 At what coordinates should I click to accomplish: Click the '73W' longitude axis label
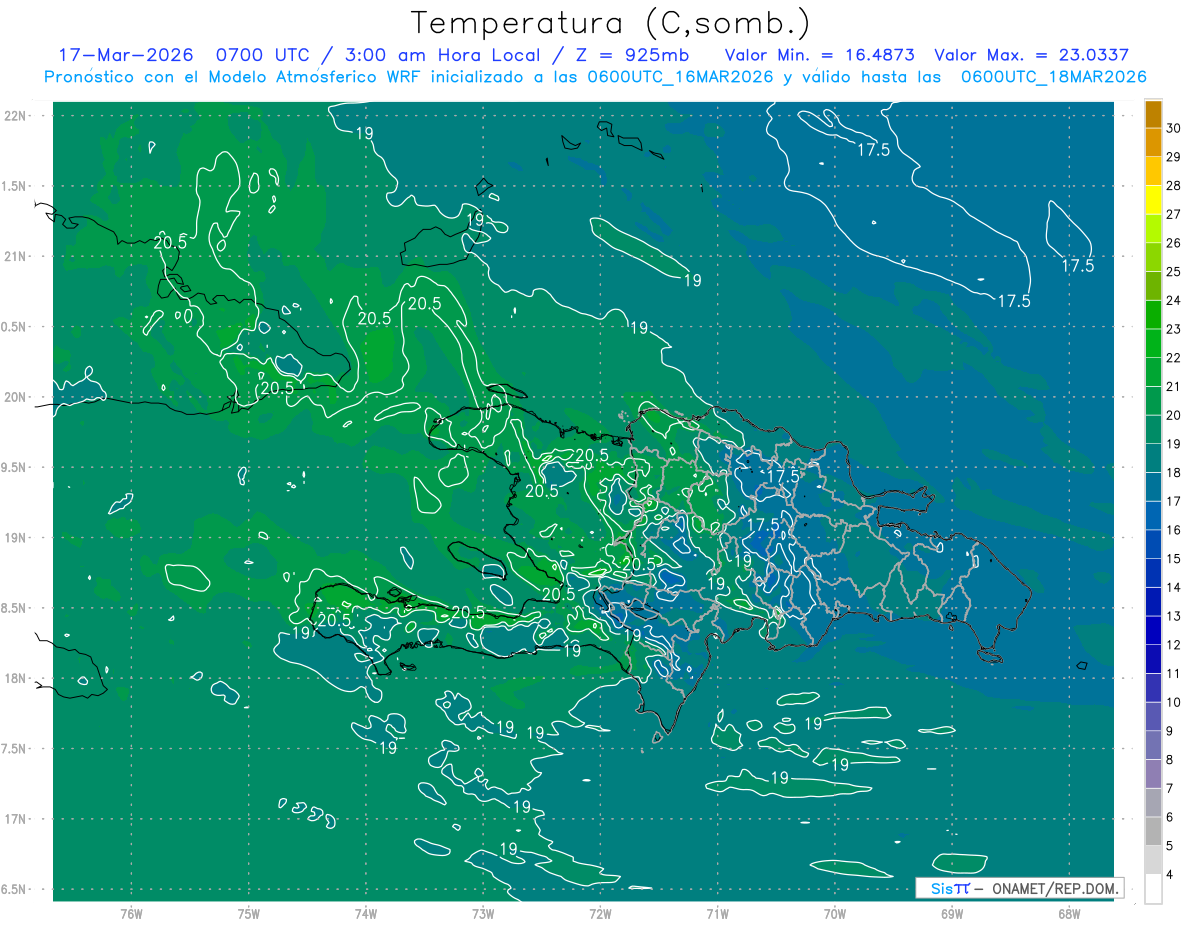[483, 913]
